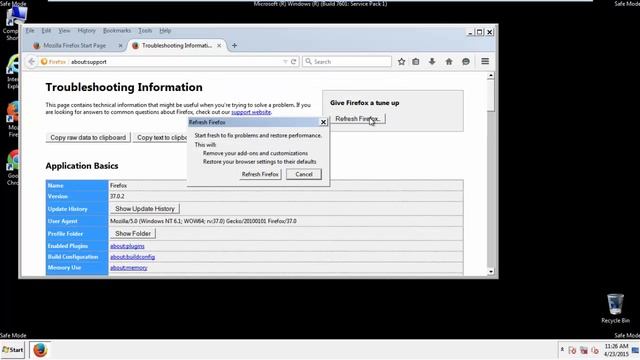Click the page scrollbar down arrow
640x360 pixels.
(x=491, y=271)
